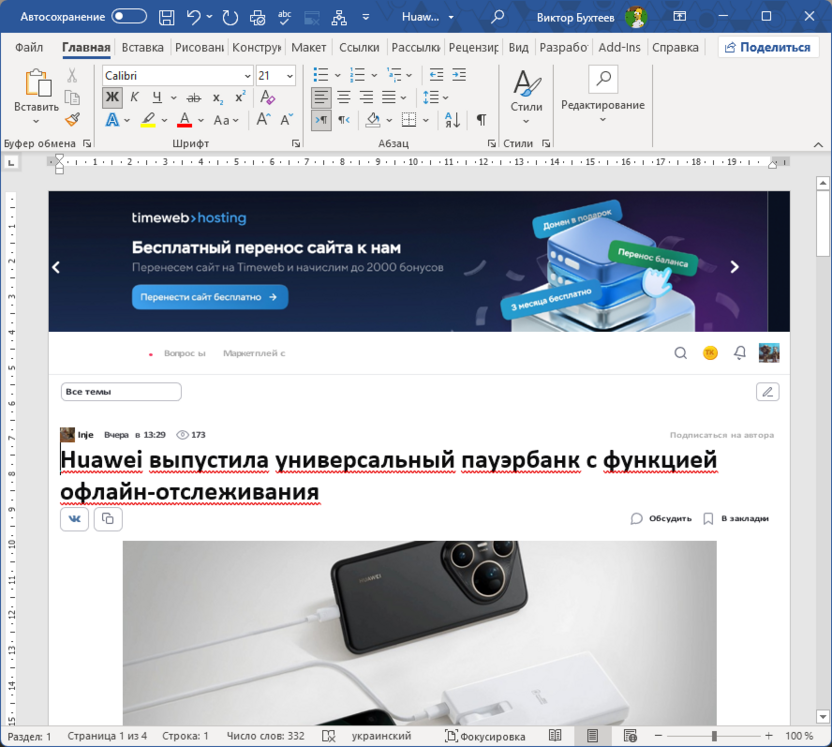Screen dimensions: 832x747
Task: Apply the red font color swatch
Action: coord(184,120)
